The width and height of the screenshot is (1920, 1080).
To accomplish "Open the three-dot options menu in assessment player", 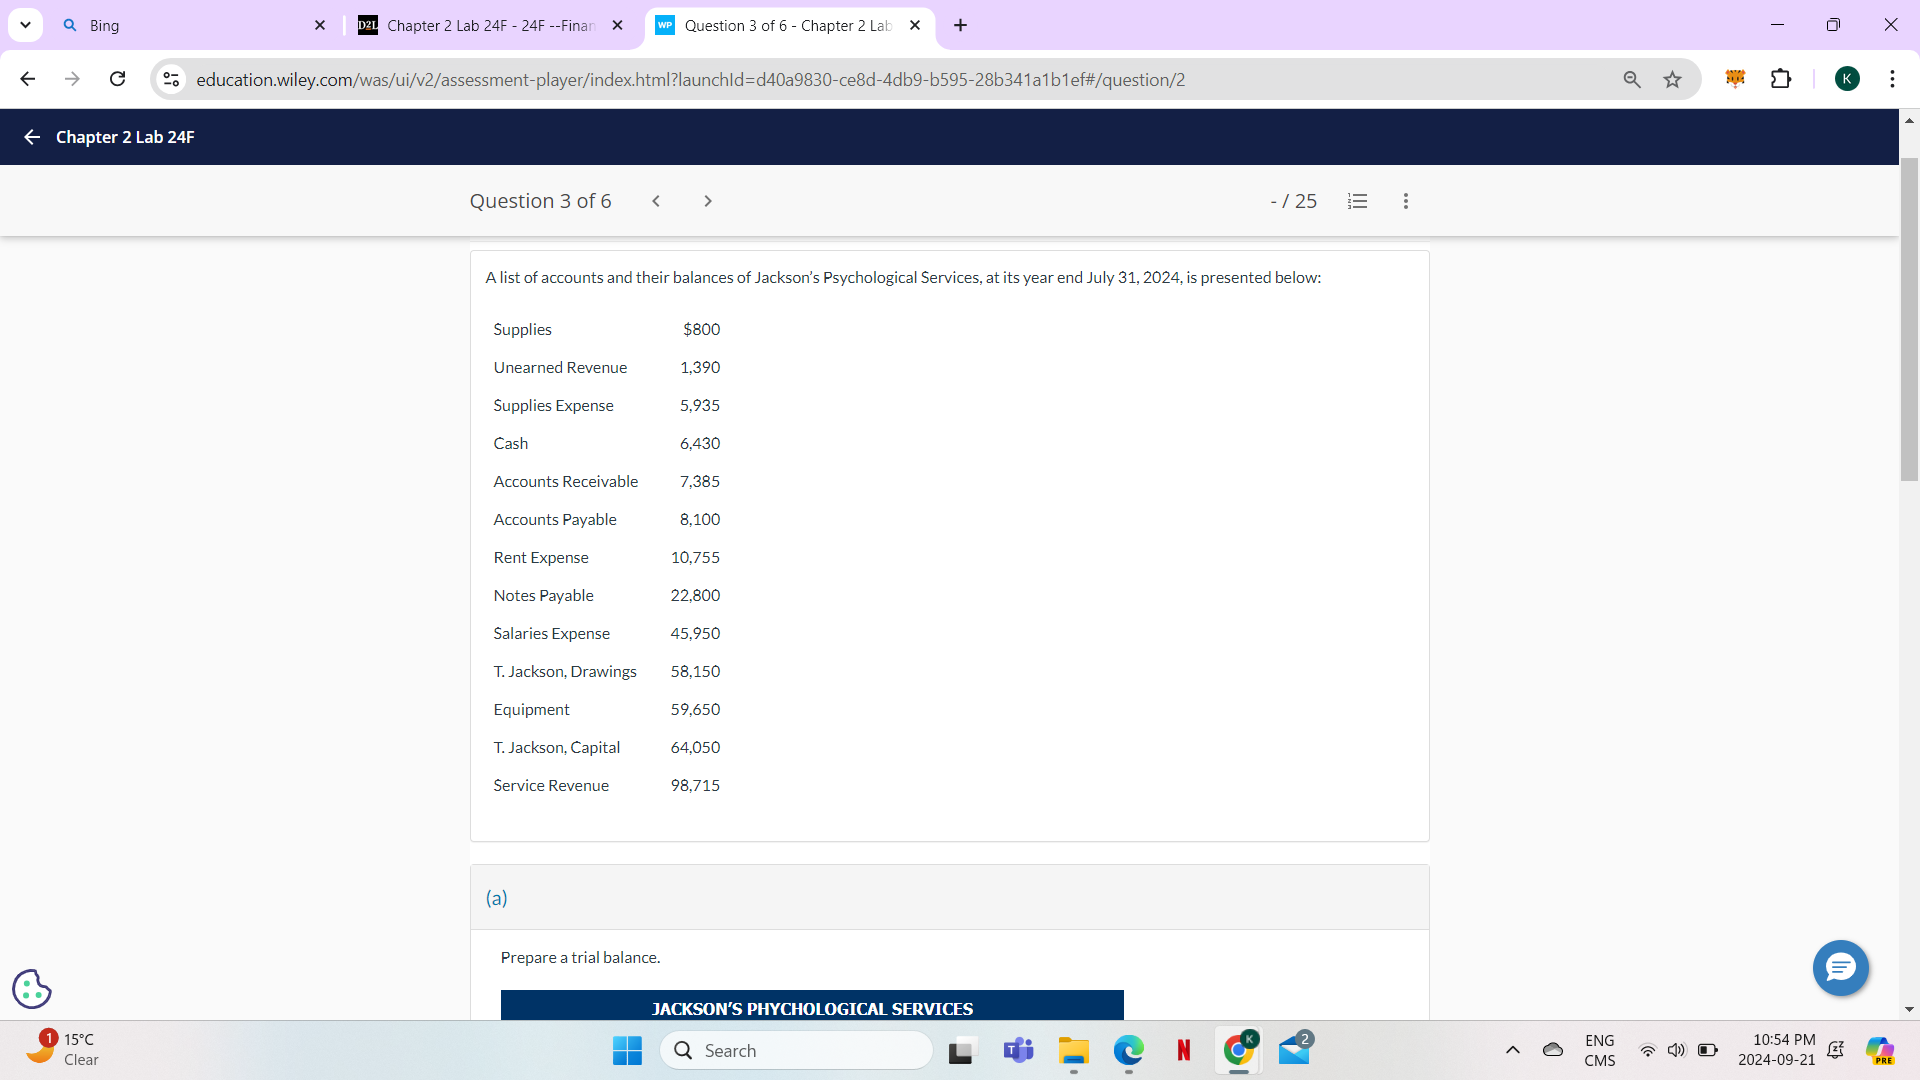I will click(1406, 201).
